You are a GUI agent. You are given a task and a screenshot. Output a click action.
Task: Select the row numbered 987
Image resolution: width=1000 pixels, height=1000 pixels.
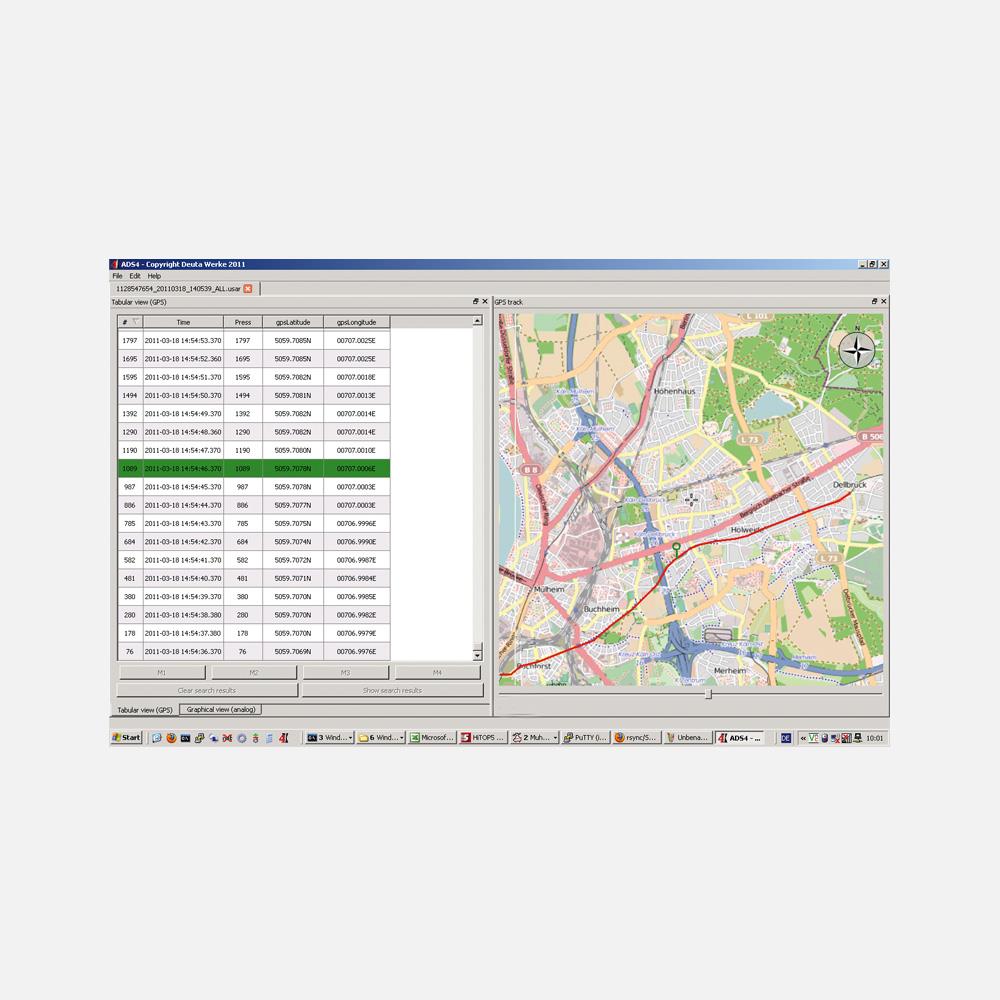tap(254, 487)
